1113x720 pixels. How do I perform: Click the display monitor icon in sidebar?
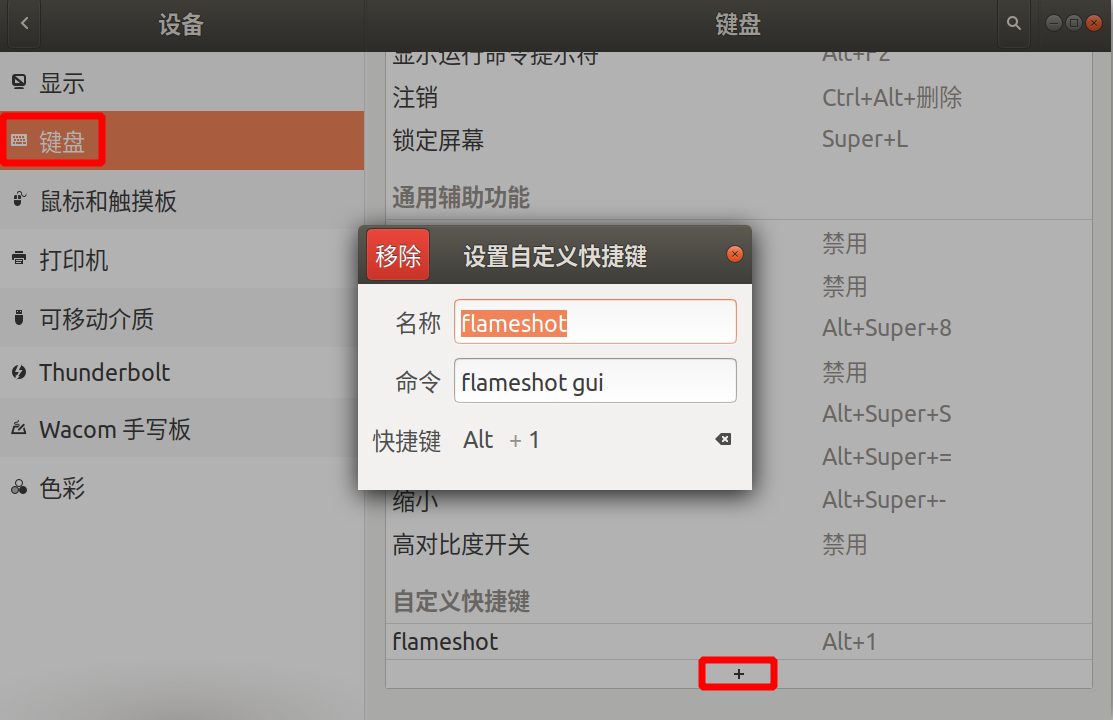pyautogui.click(x=19, y=82)
